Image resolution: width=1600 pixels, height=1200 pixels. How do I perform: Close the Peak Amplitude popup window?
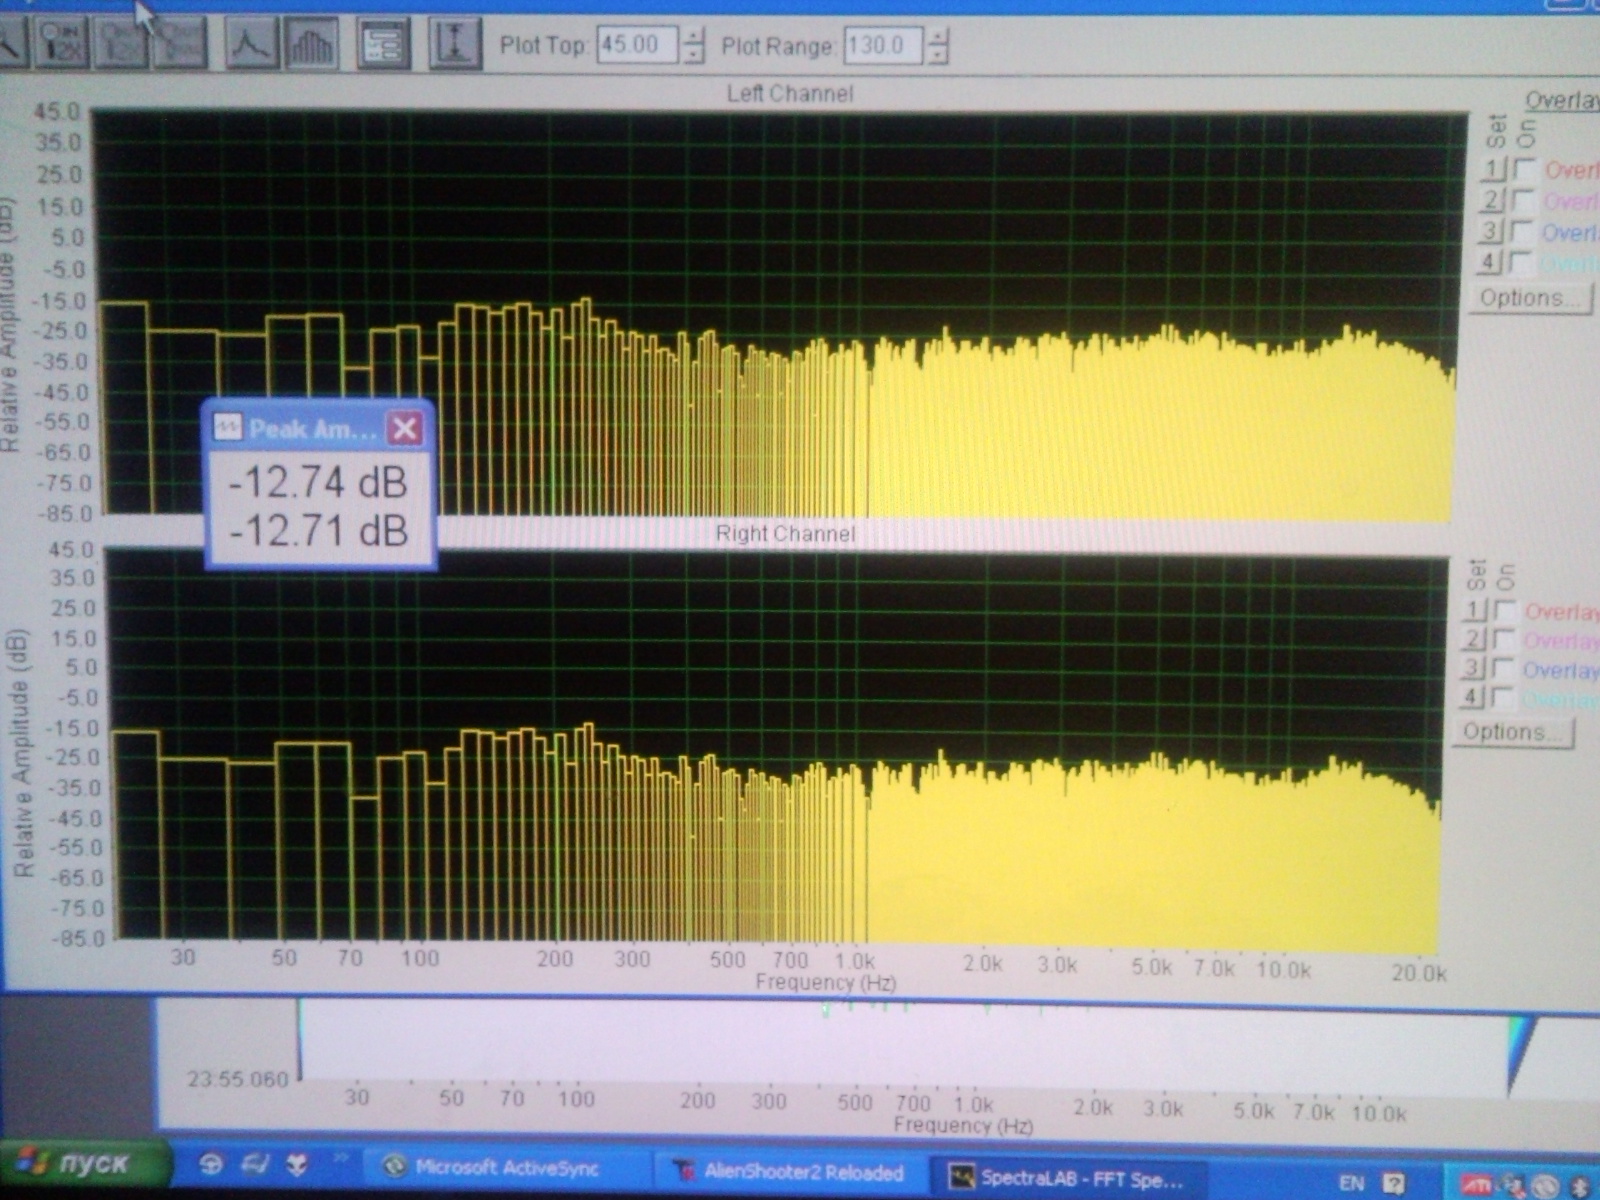click(x=405, y=429)
